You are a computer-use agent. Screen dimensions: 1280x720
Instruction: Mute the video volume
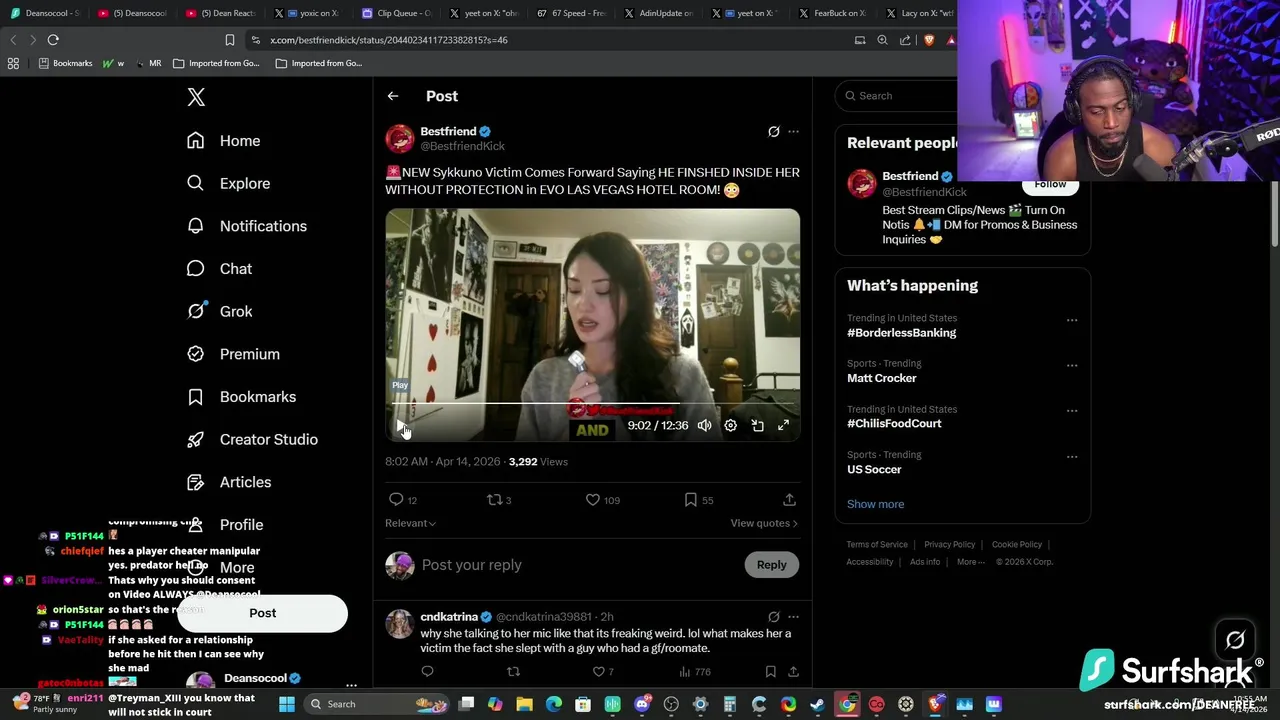pyautogui.click(x=704, y=425)
